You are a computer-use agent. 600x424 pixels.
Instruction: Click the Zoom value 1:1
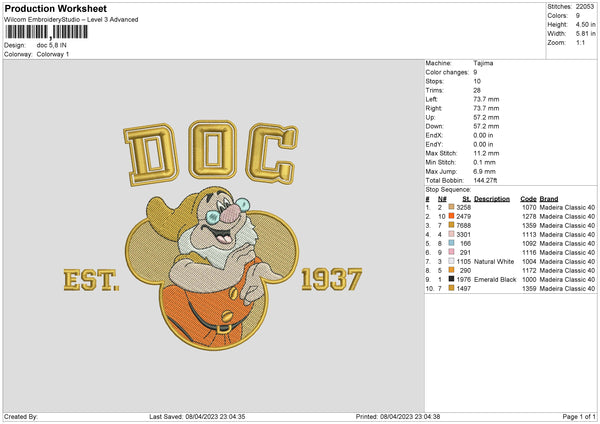tap(580, 42)
